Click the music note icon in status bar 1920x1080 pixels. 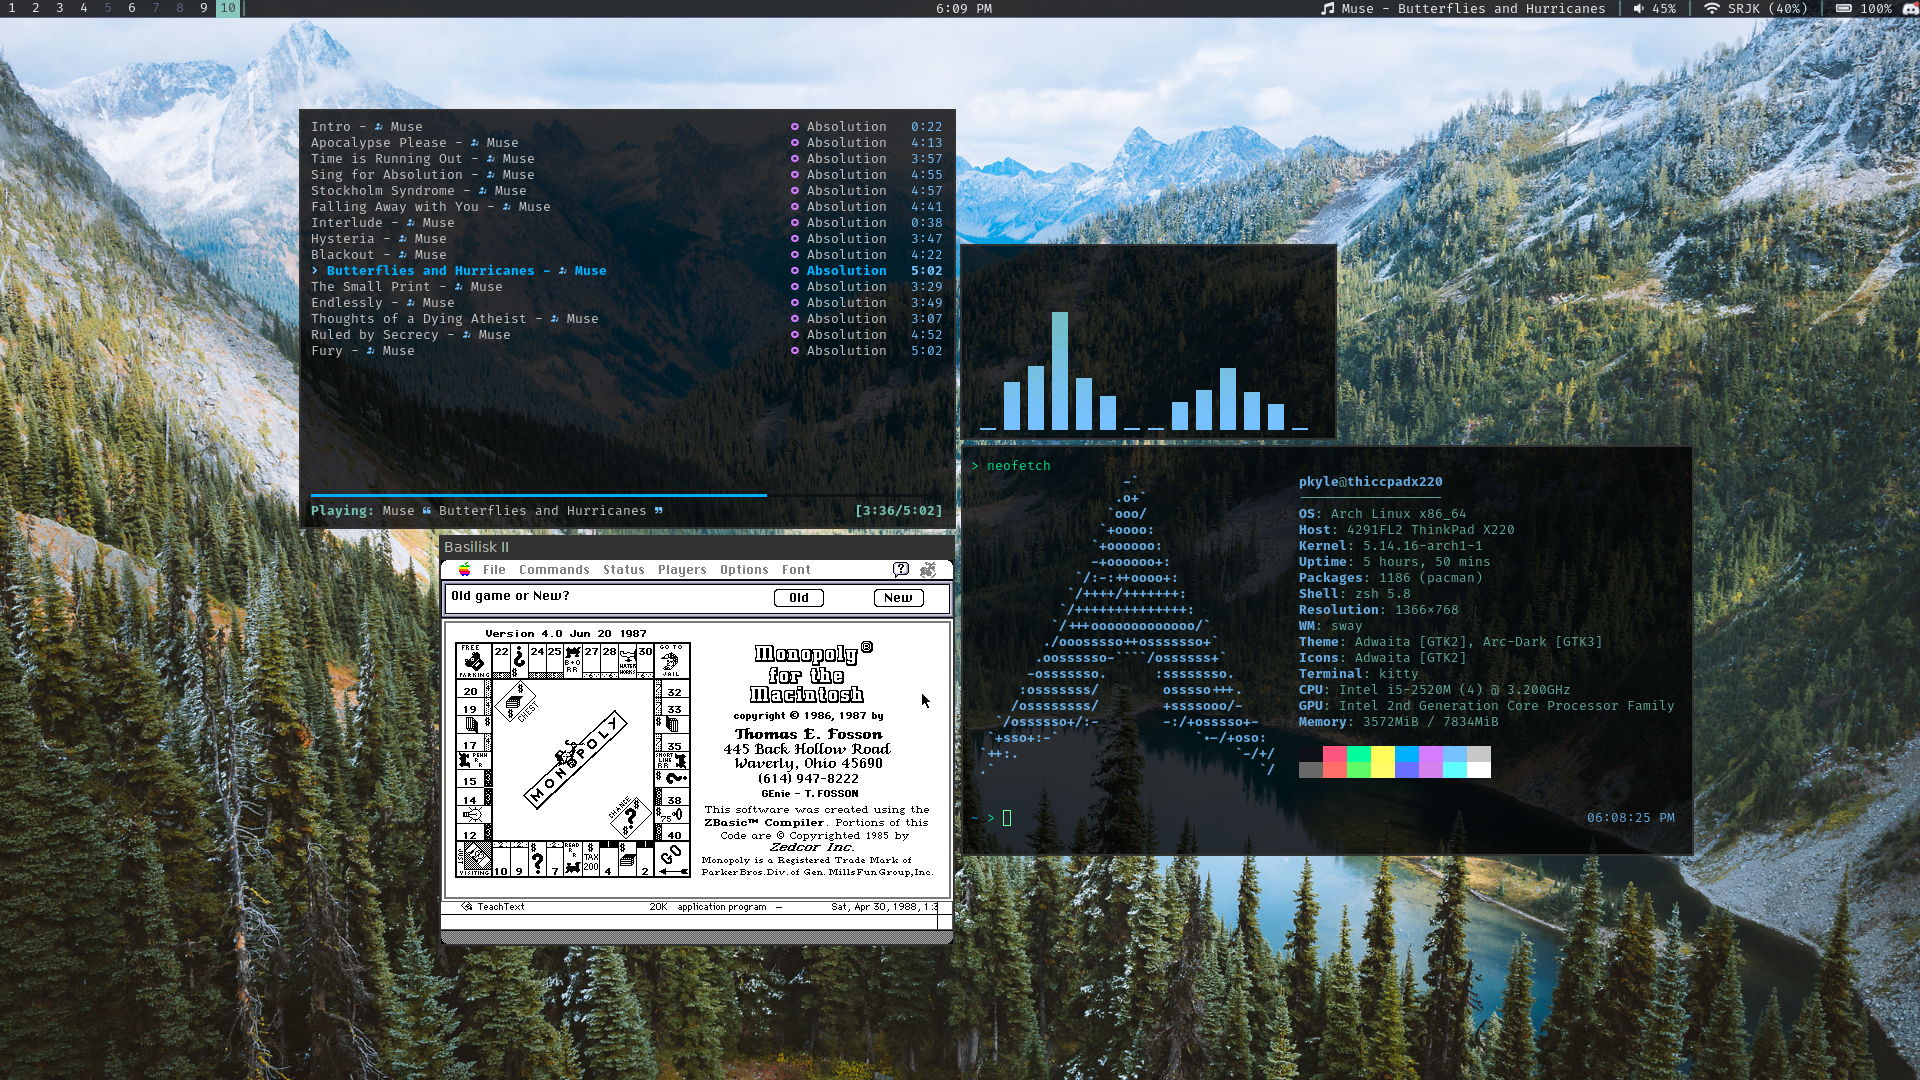tap(1327, 9)
